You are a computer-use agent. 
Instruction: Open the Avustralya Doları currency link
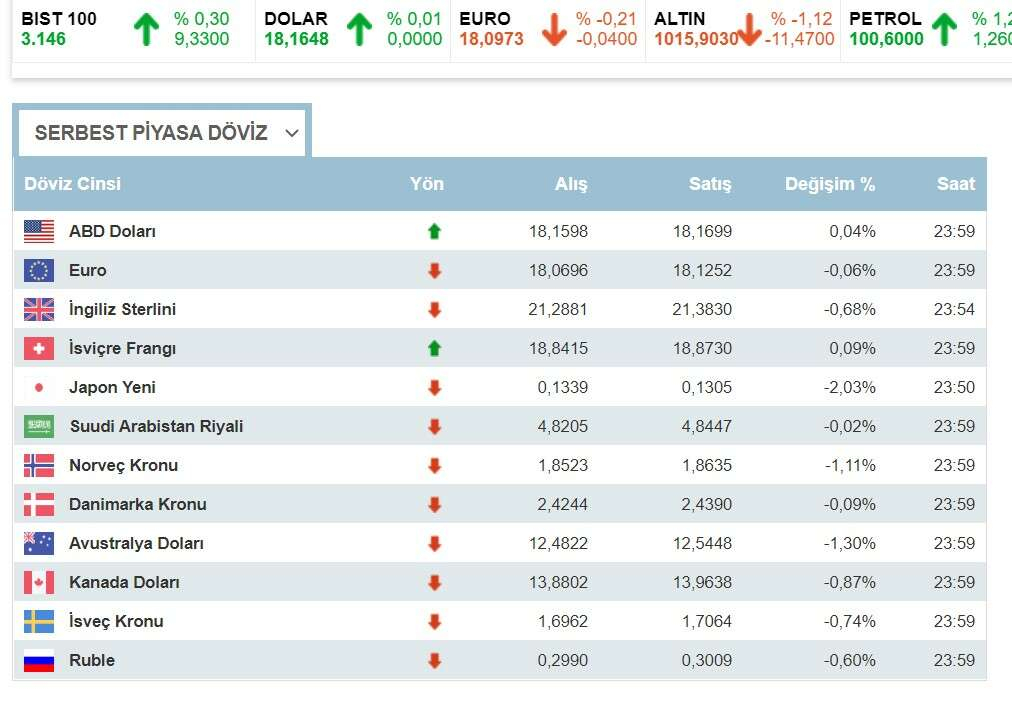pos(136,544)
